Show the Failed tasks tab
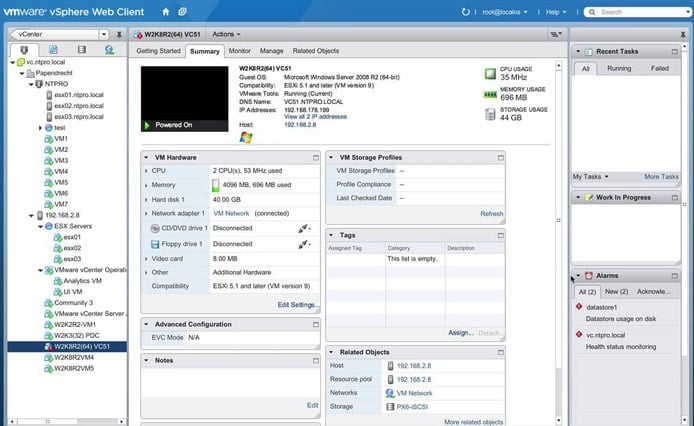 point(659,69)
